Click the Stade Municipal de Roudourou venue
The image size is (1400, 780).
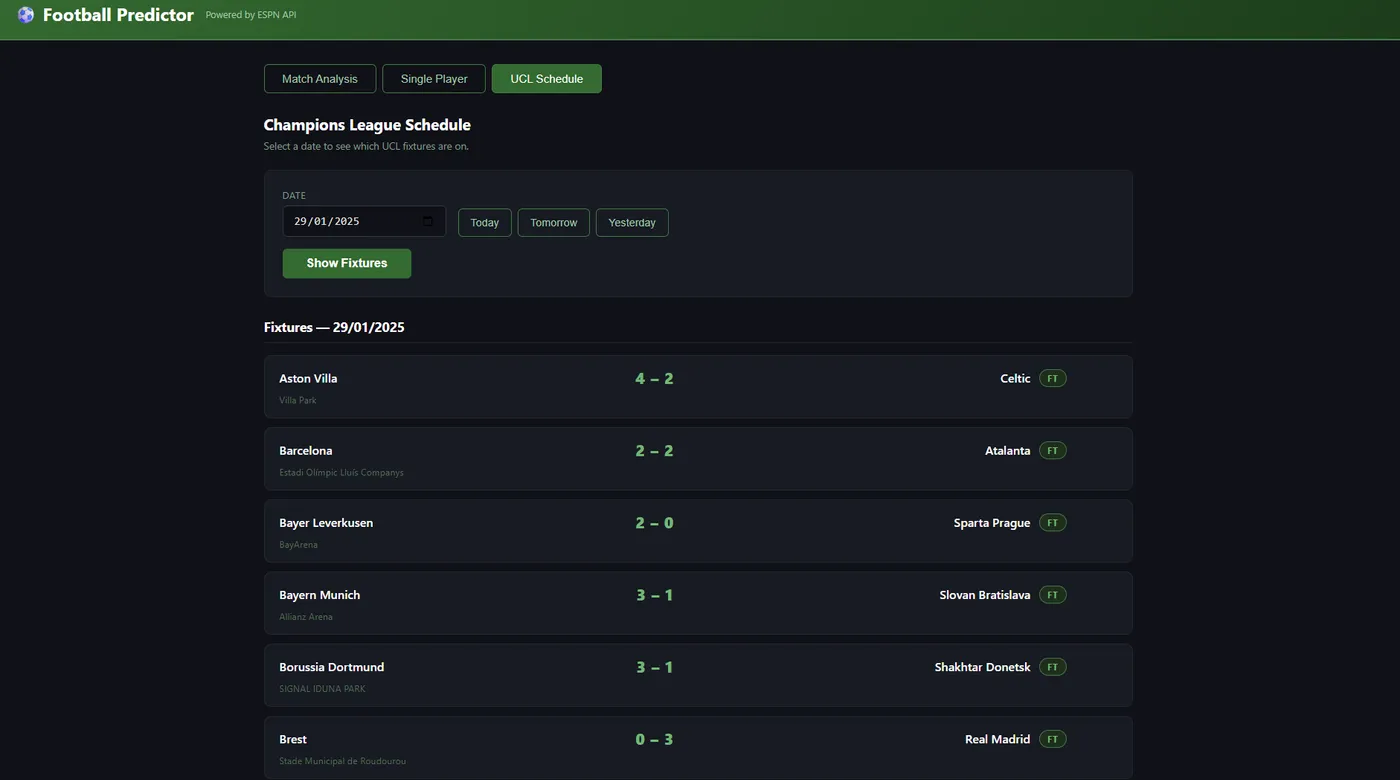pyautogui.click(x=343, y=761)
